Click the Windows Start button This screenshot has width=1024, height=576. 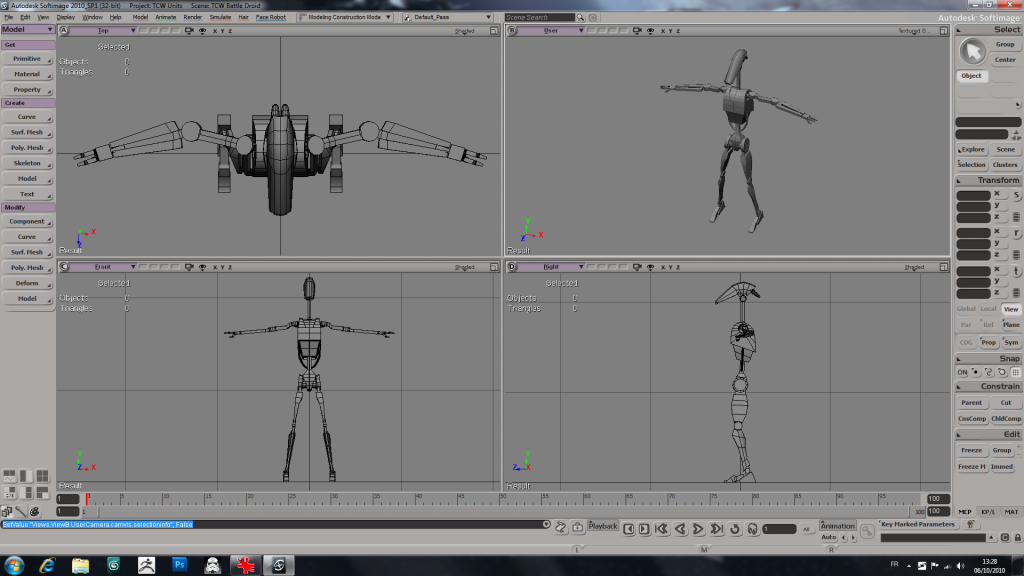pos(14,565)
